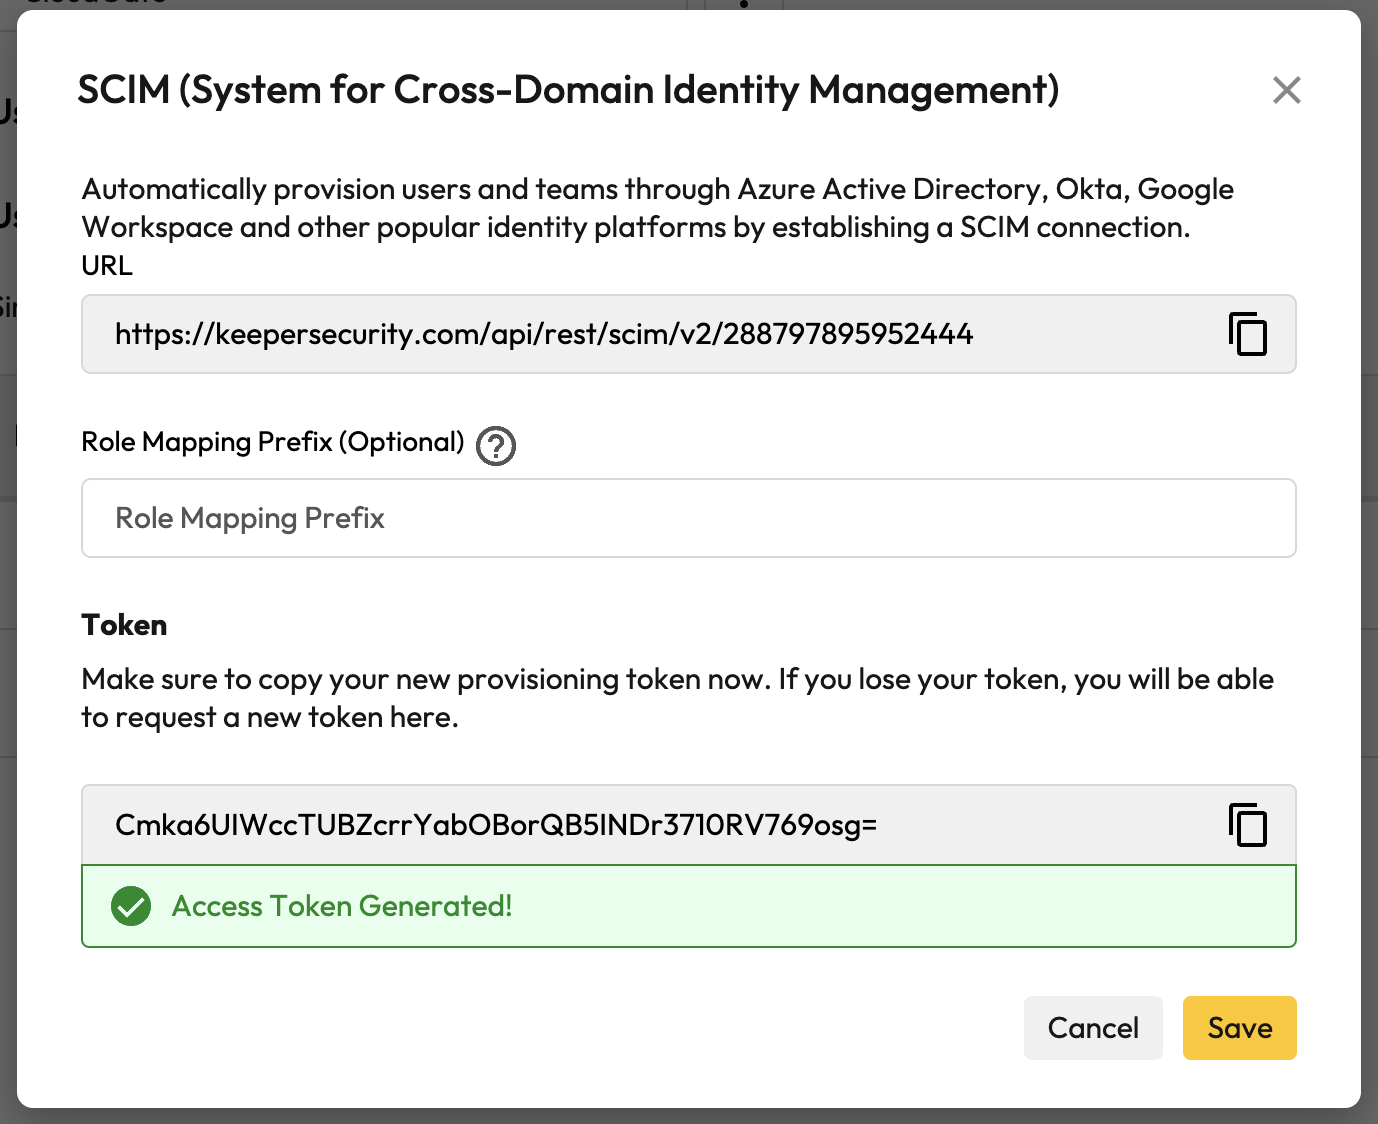Copy the SCIM URL to clipboard
Image resolution: width=1378 pixels, height=1124 pixels.
point(1247,334)
